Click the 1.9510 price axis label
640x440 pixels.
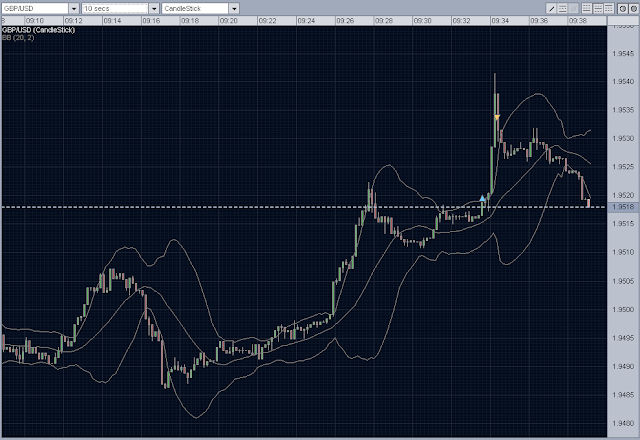pos(624,252)
